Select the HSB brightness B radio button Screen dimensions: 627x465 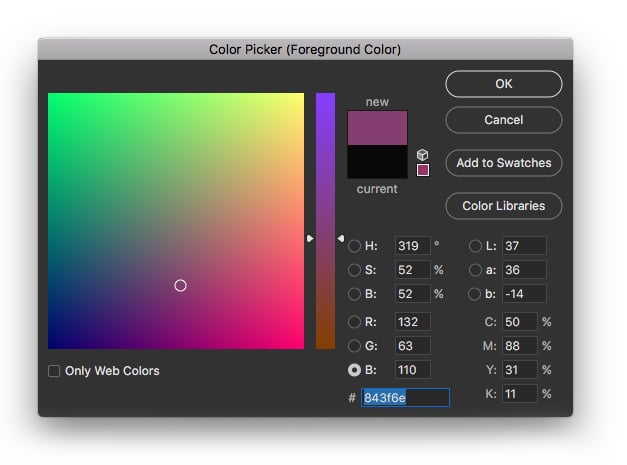coord(354,294)
